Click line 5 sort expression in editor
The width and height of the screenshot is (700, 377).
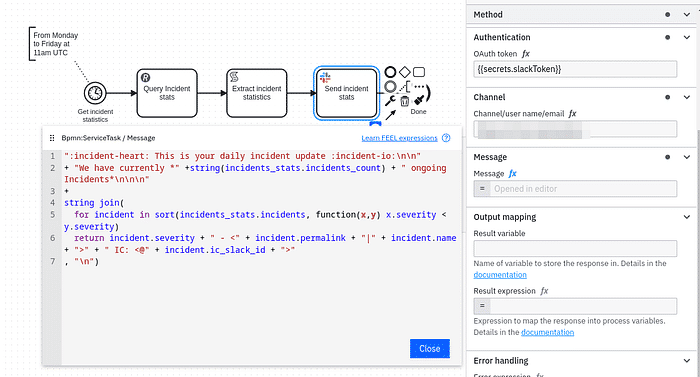pos(255,220)
